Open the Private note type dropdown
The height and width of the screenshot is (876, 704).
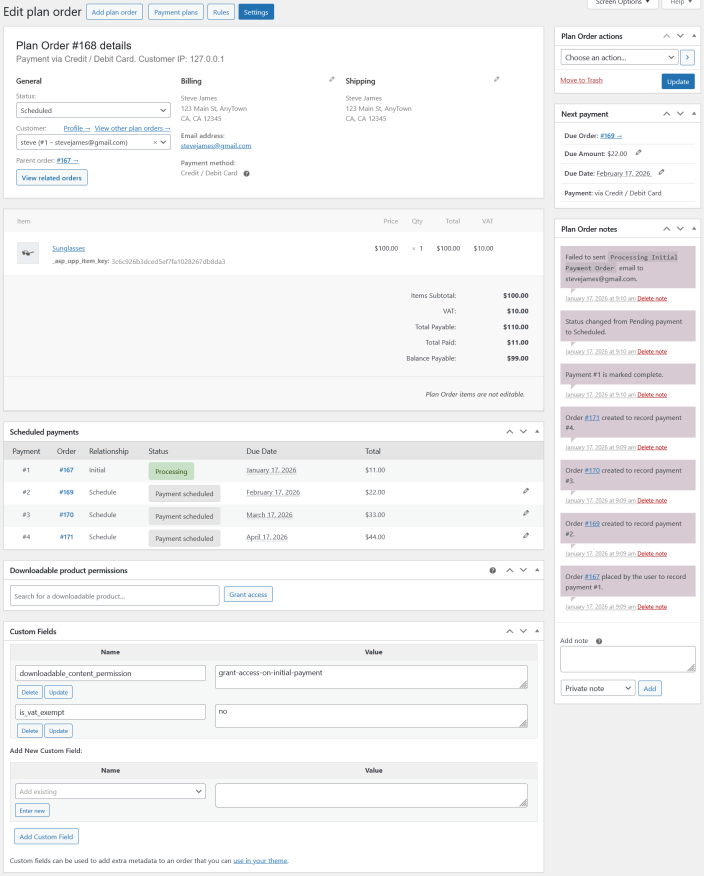click(x=598, y=688)
